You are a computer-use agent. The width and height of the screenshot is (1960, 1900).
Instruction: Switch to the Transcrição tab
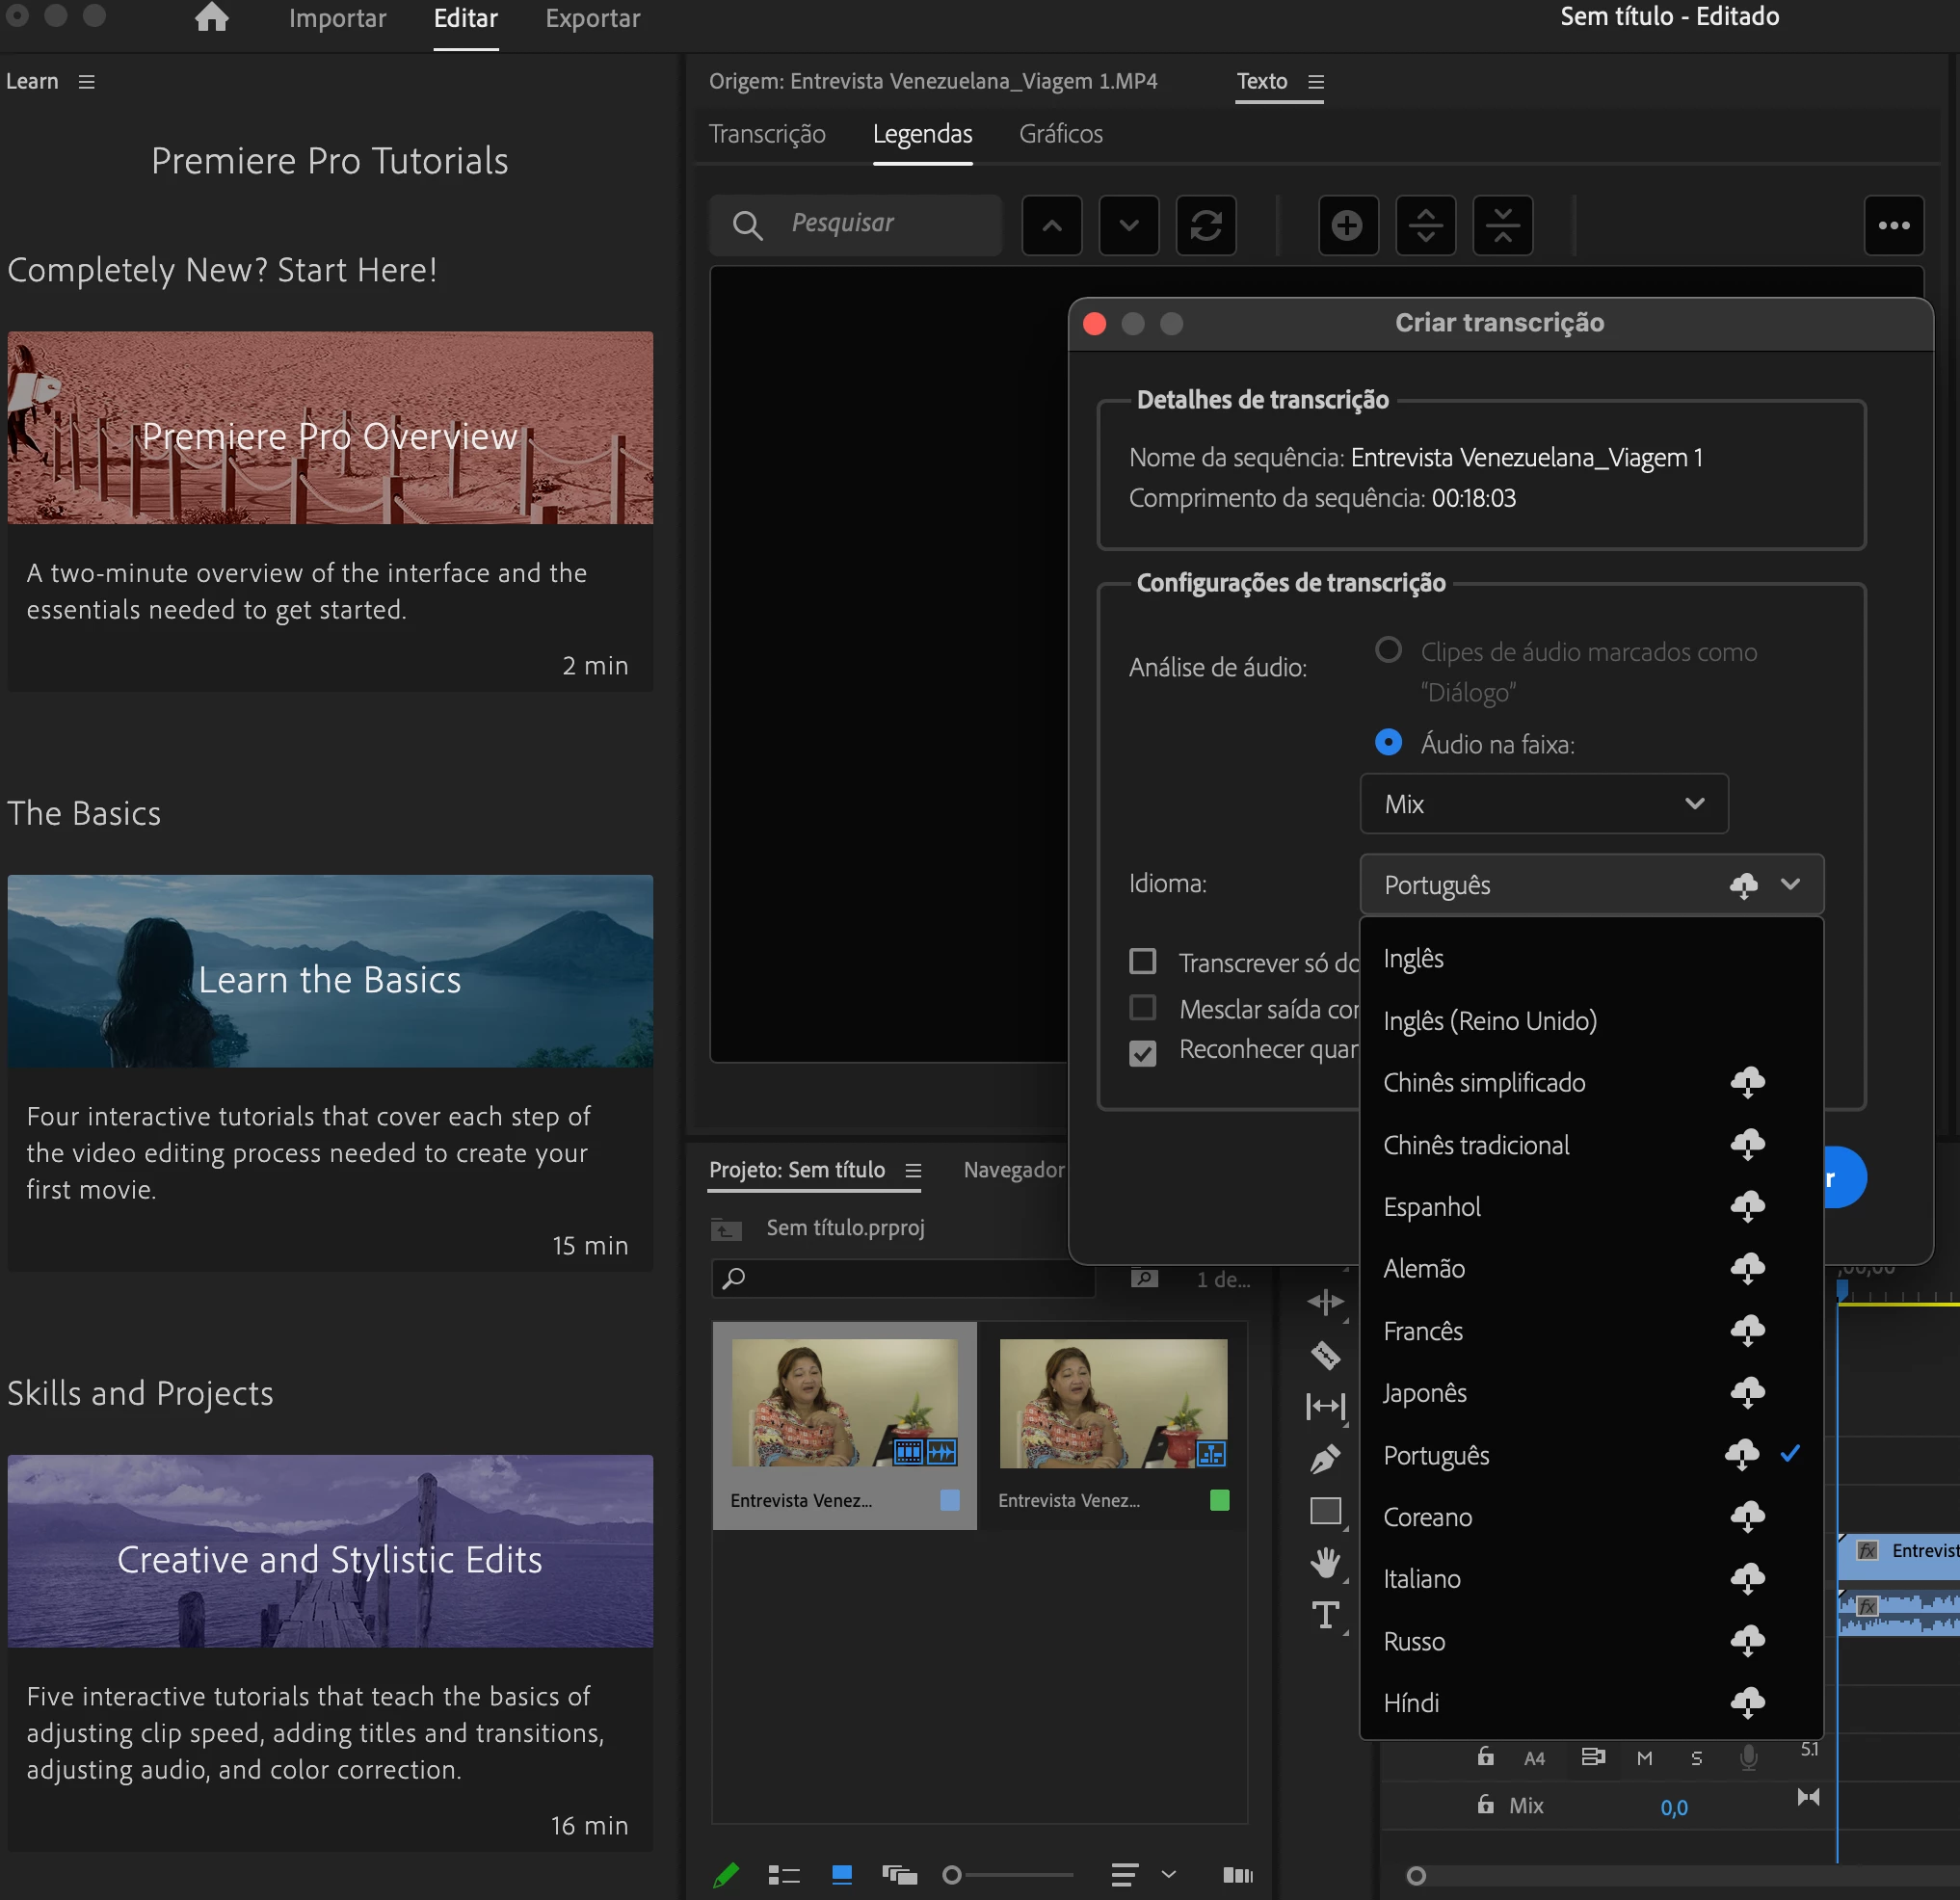(x=767, y=134)
